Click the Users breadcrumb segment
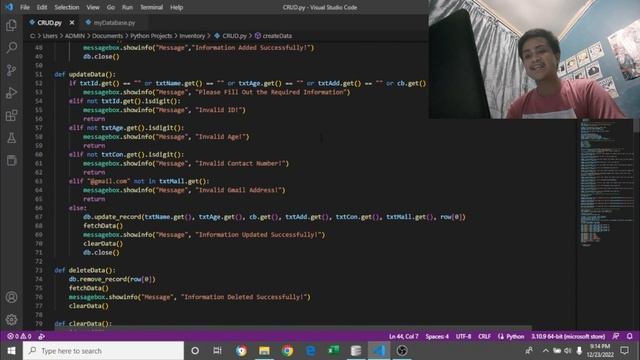 50,36
